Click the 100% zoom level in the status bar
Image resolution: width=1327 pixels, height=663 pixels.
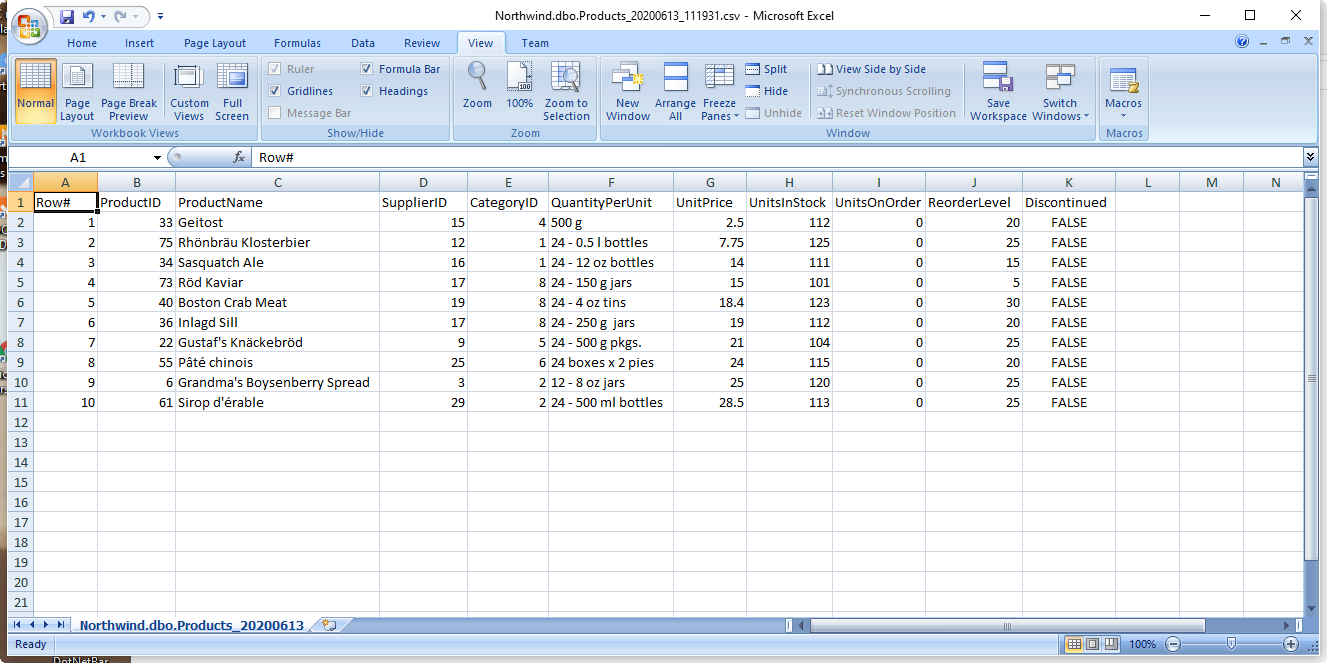pyautogui.click(x=1142, y=644)
